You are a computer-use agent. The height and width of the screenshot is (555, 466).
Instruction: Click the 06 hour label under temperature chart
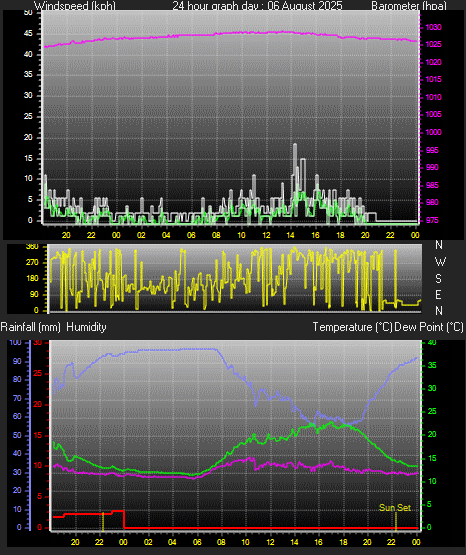pyautogui.click(x=197, y=542)
